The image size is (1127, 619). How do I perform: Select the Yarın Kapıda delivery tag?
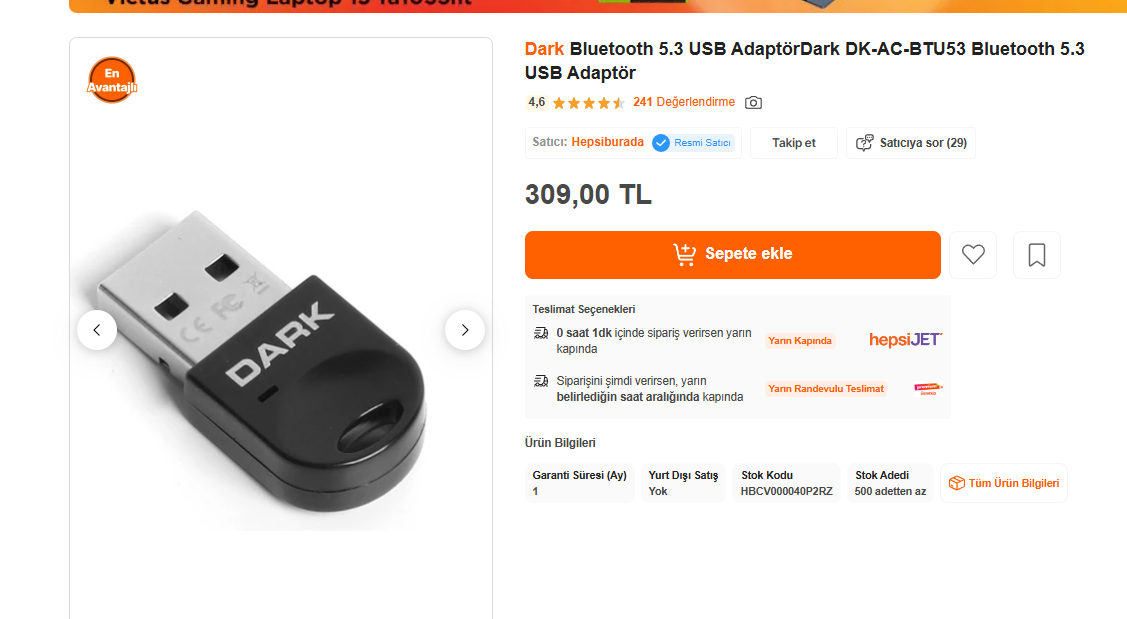pos(800,341)
